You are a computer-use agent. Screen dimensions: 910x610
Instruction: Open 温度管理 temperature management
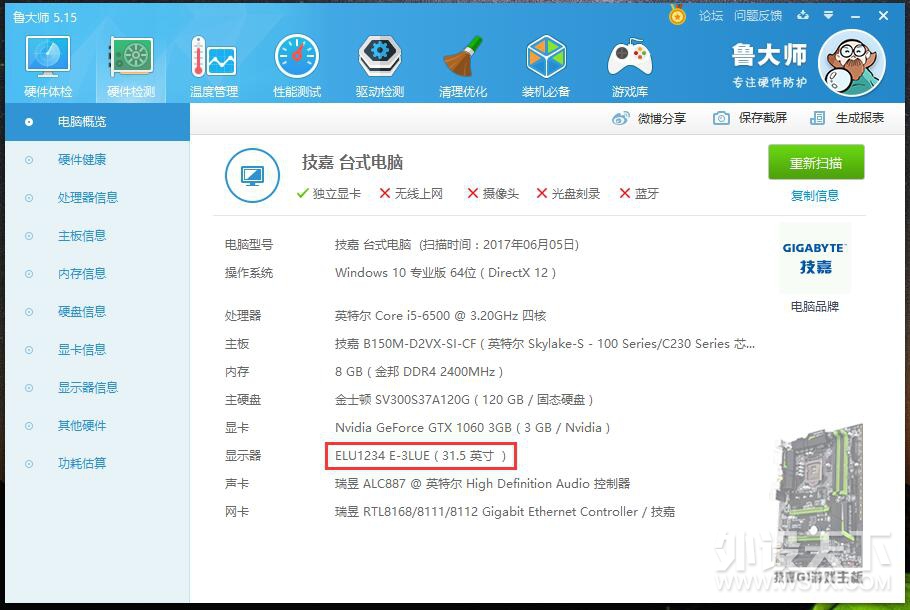click(x=214, y=66)
